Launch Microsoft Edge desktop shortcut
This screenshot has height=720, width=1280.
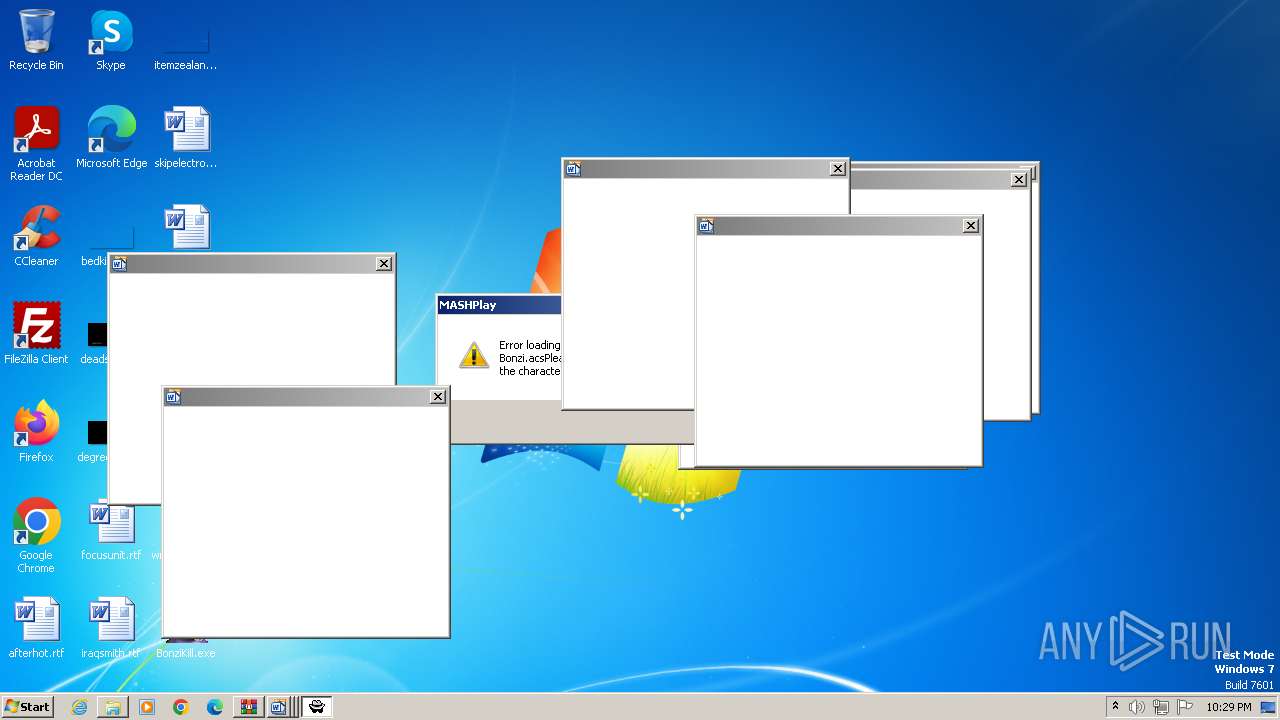point(111,138)
